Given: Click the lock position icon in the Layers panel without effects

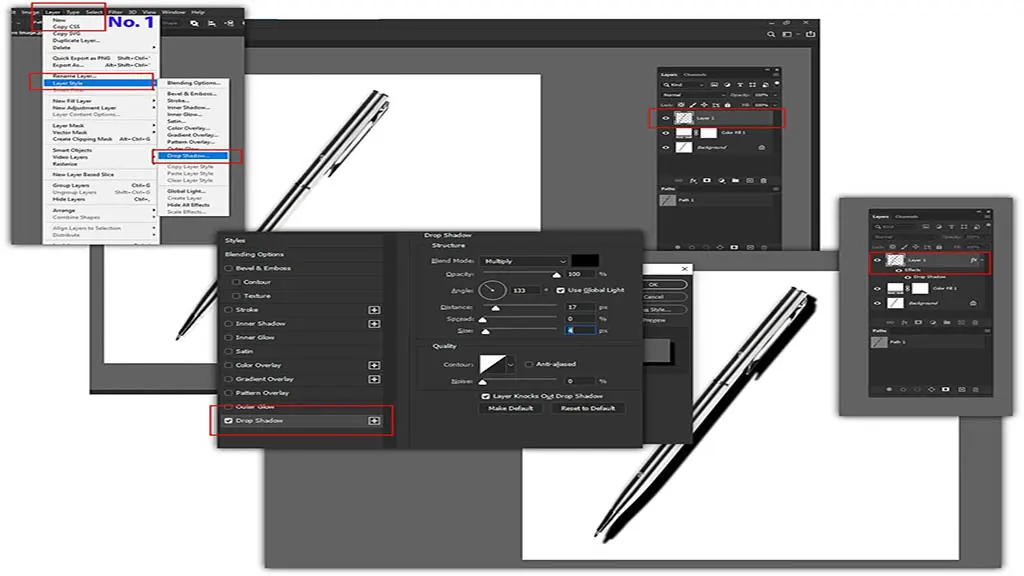Looking at the screenshot, I should coord(704,104).
